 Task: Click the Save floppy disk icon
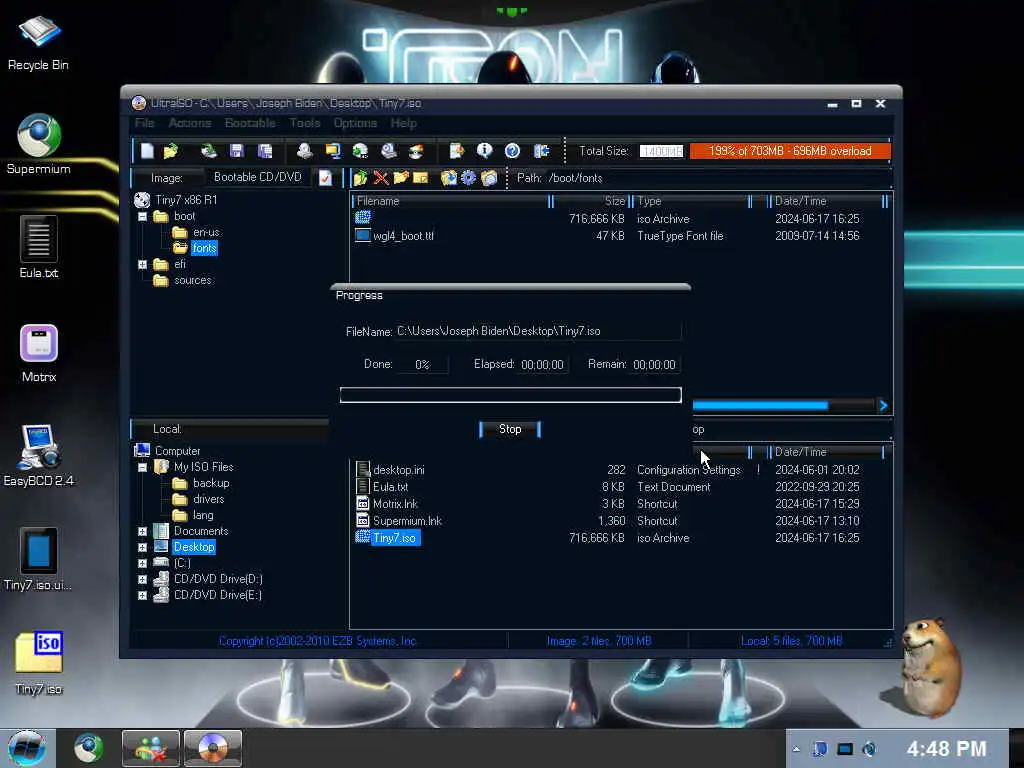(236, 151)
